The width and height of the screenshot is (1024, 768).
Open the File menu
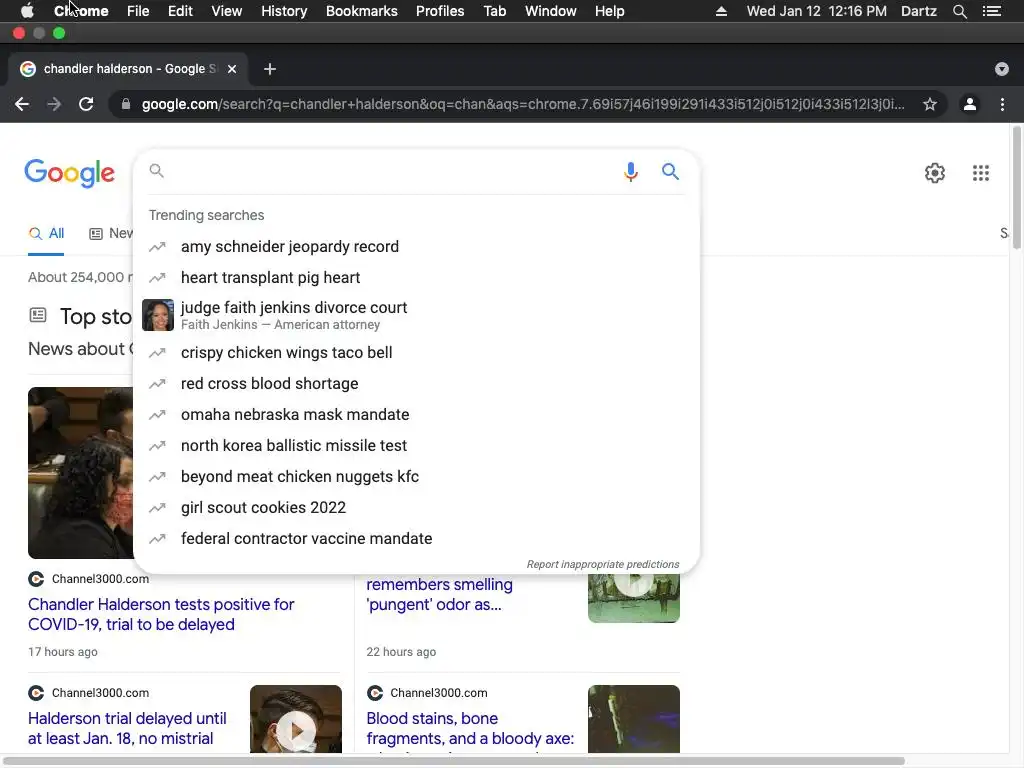[x=138, y=11]
